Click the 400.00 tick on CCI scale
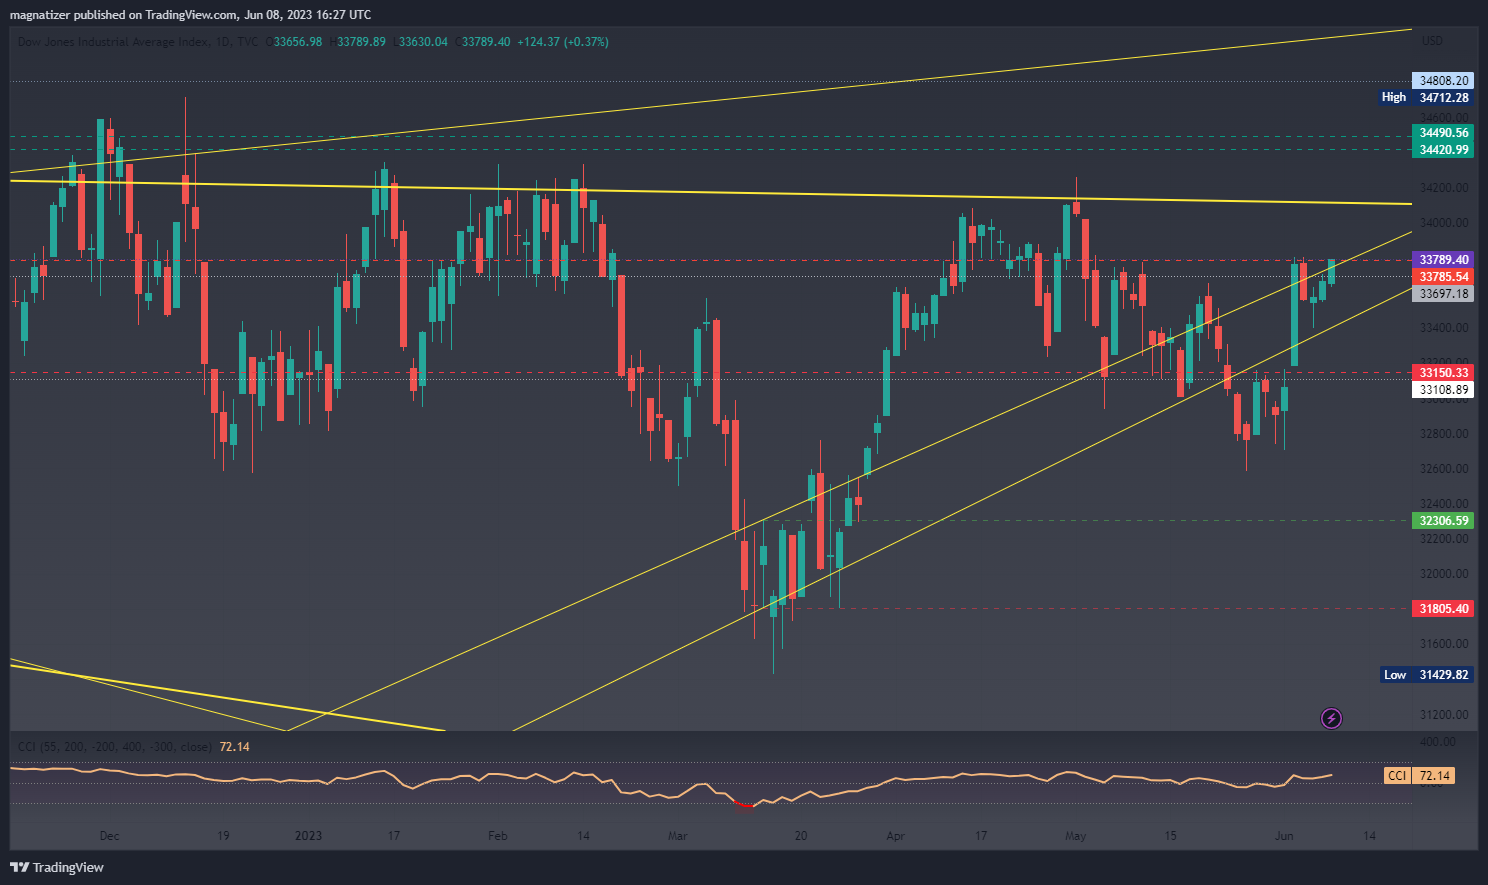The width and height of the screenshot is (1488, 885). (1438, 742)
